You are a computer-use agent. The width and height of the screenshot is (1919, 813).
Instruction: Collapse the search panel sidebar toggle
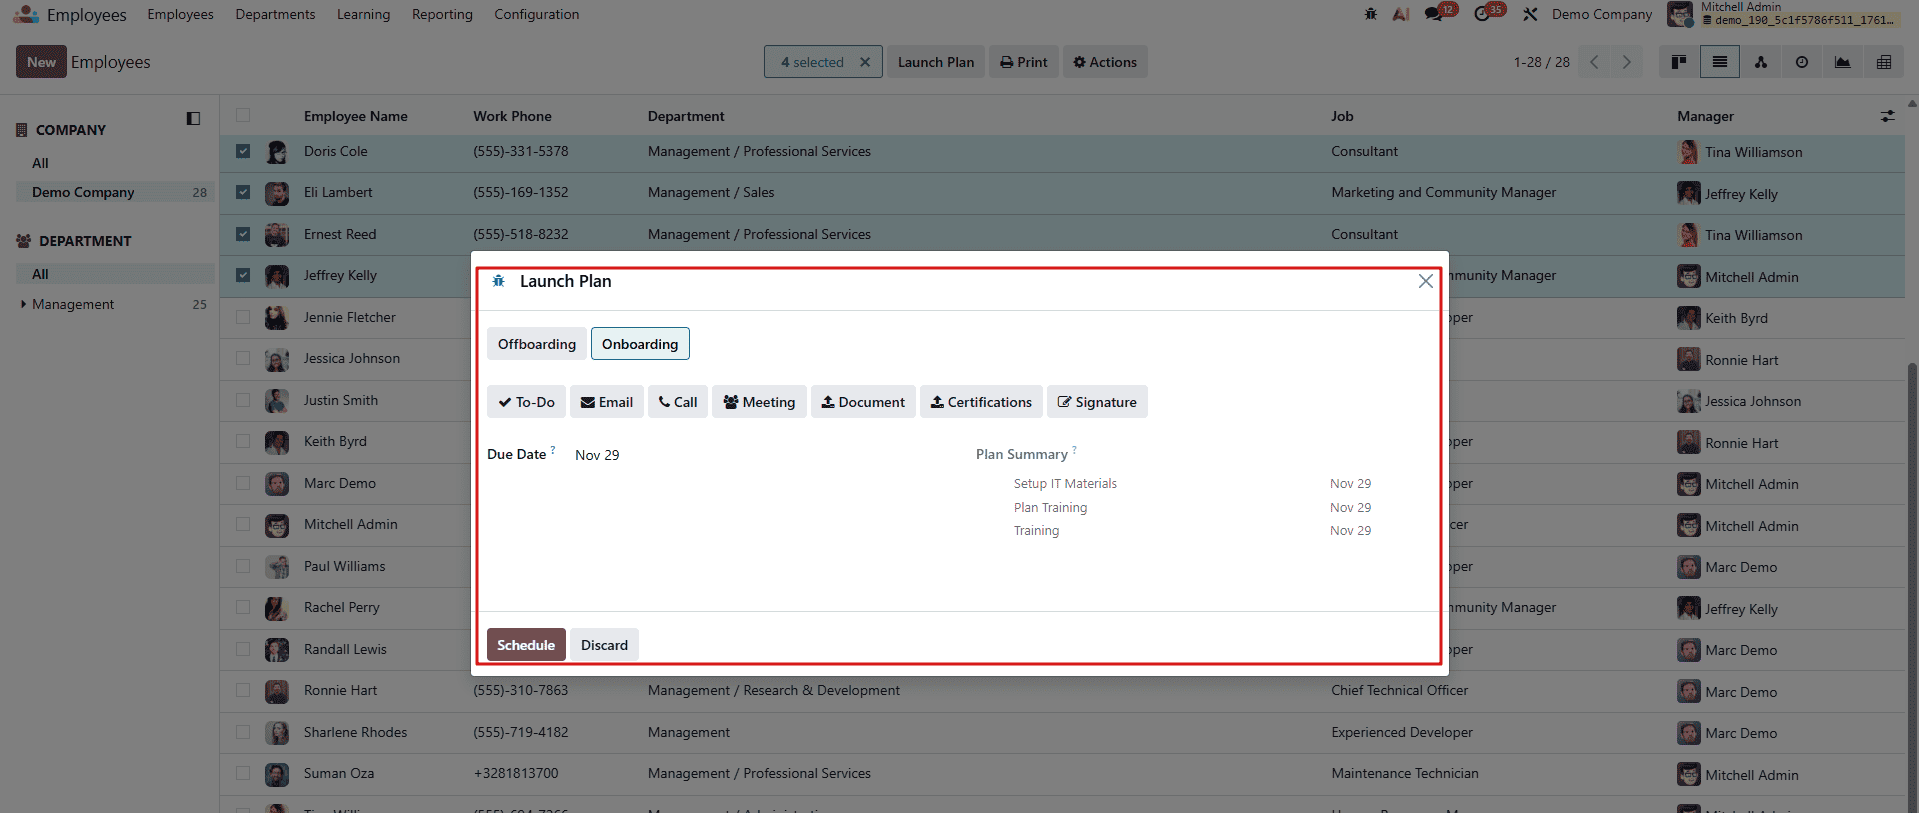click(x=193, y=119)
